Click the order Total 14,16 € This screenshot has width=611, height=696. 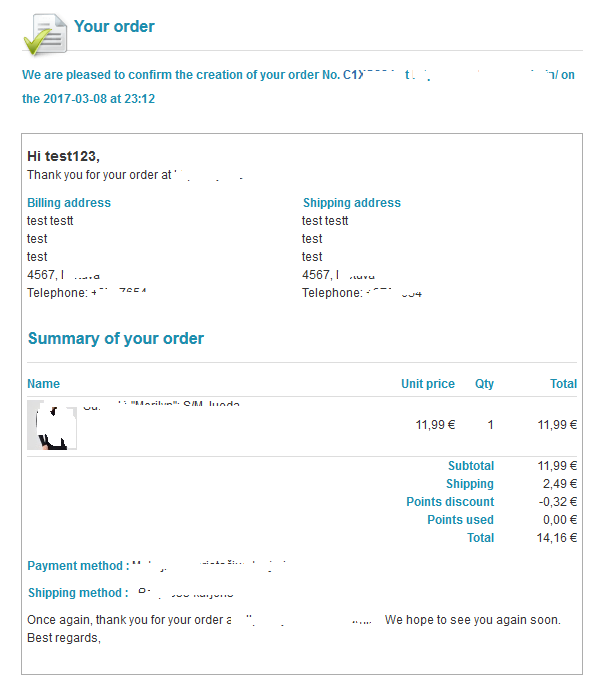point(556,538)
